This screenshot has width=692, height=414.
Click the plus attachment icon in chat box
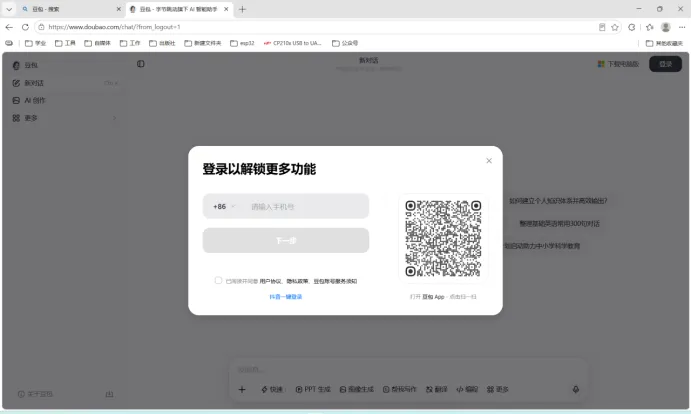pos(242,389)
